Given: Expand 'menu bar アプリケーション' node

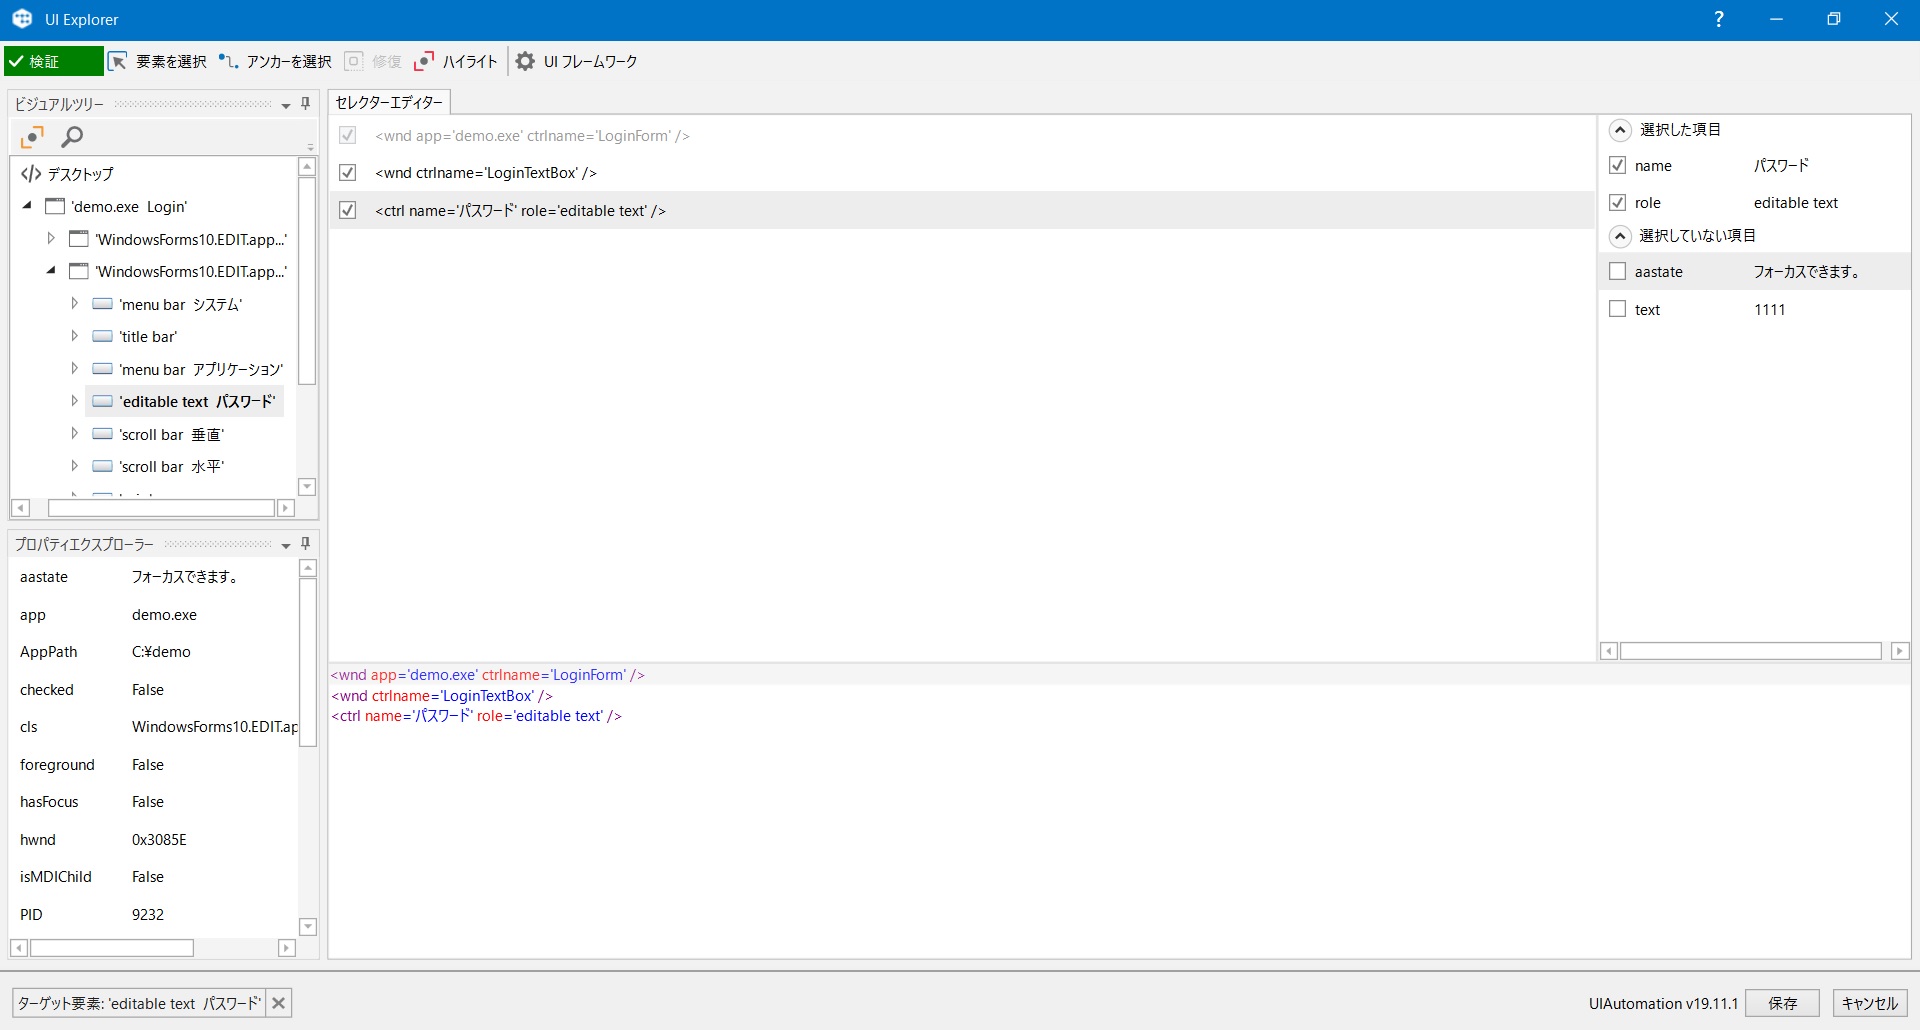Looking at the screenshot, I should [x=74, y=368].
